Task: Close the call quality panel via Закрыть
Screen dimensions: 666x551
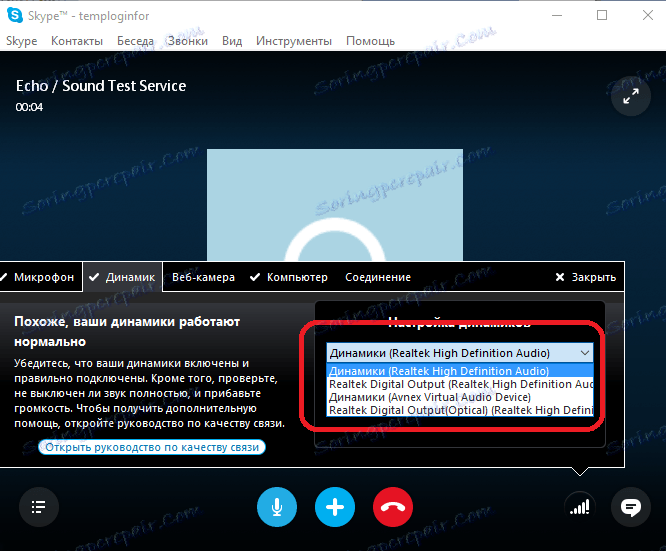Action: coord(585,277)
